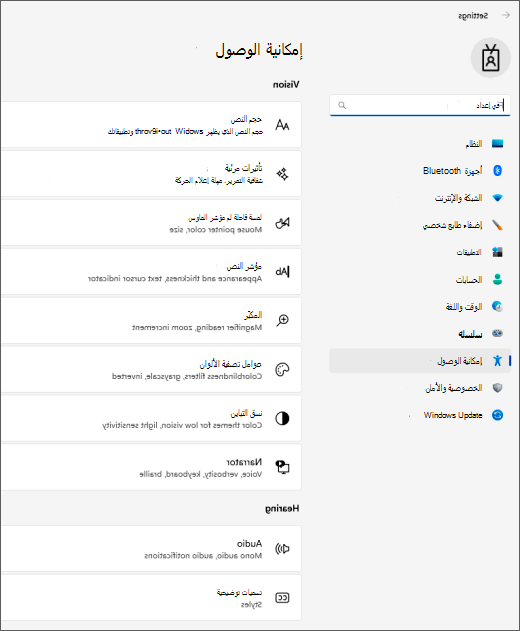The width and height of the screenshot is (520, 631).
Task: Open Text cursor (مؤشر النص) setting
Action: pos(151,272)
